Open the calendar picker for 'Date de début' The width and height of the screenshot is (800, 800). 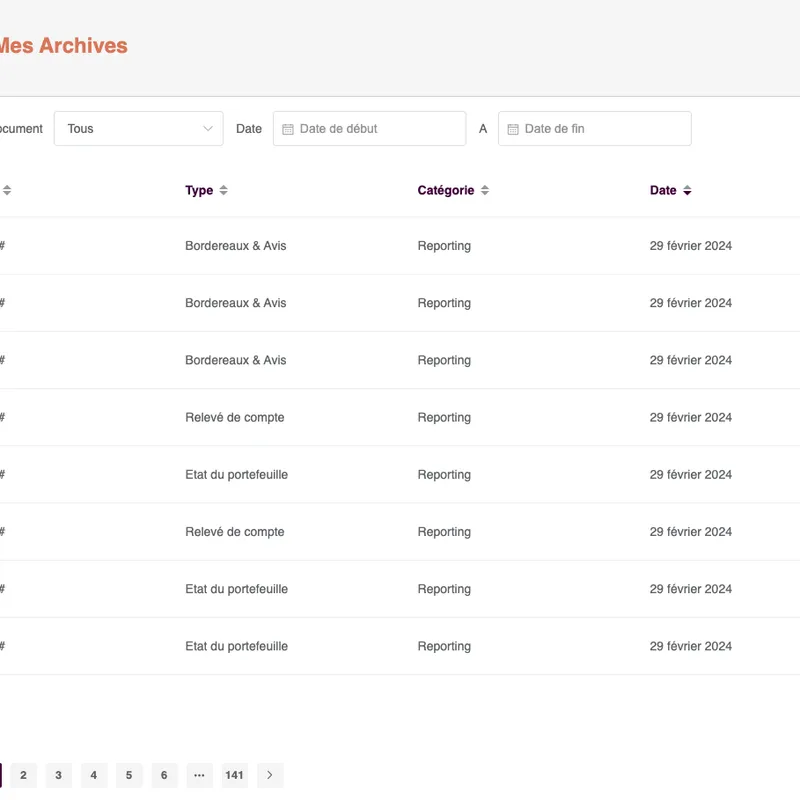[289, 128]
